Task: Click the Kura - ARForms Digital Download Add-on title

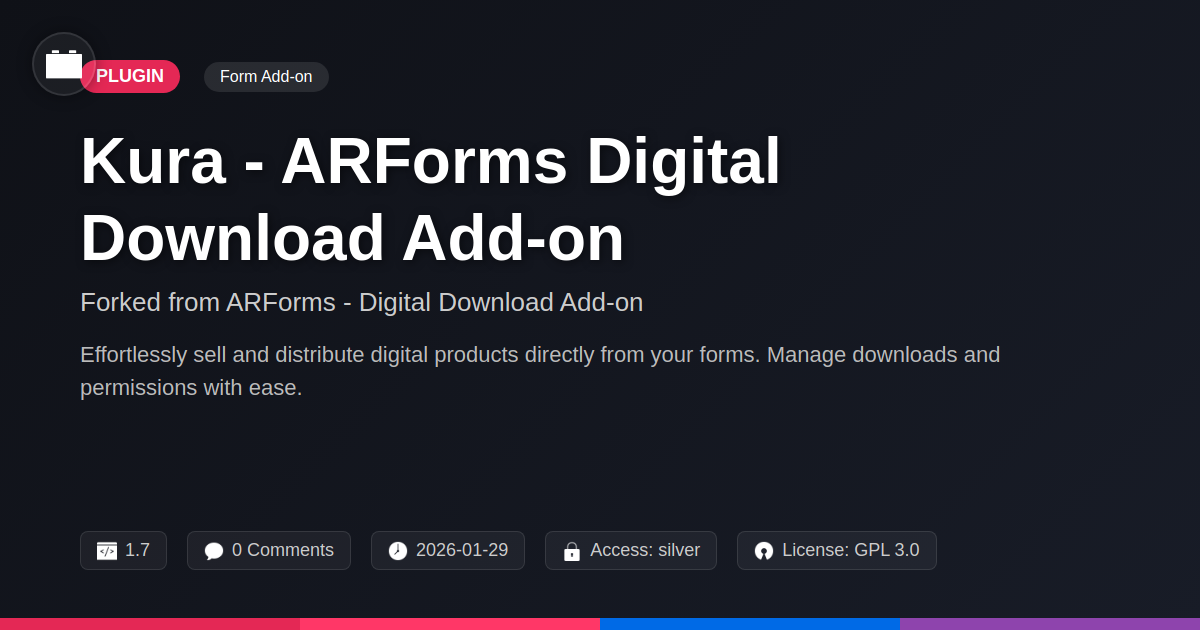Action: point(430,199)
